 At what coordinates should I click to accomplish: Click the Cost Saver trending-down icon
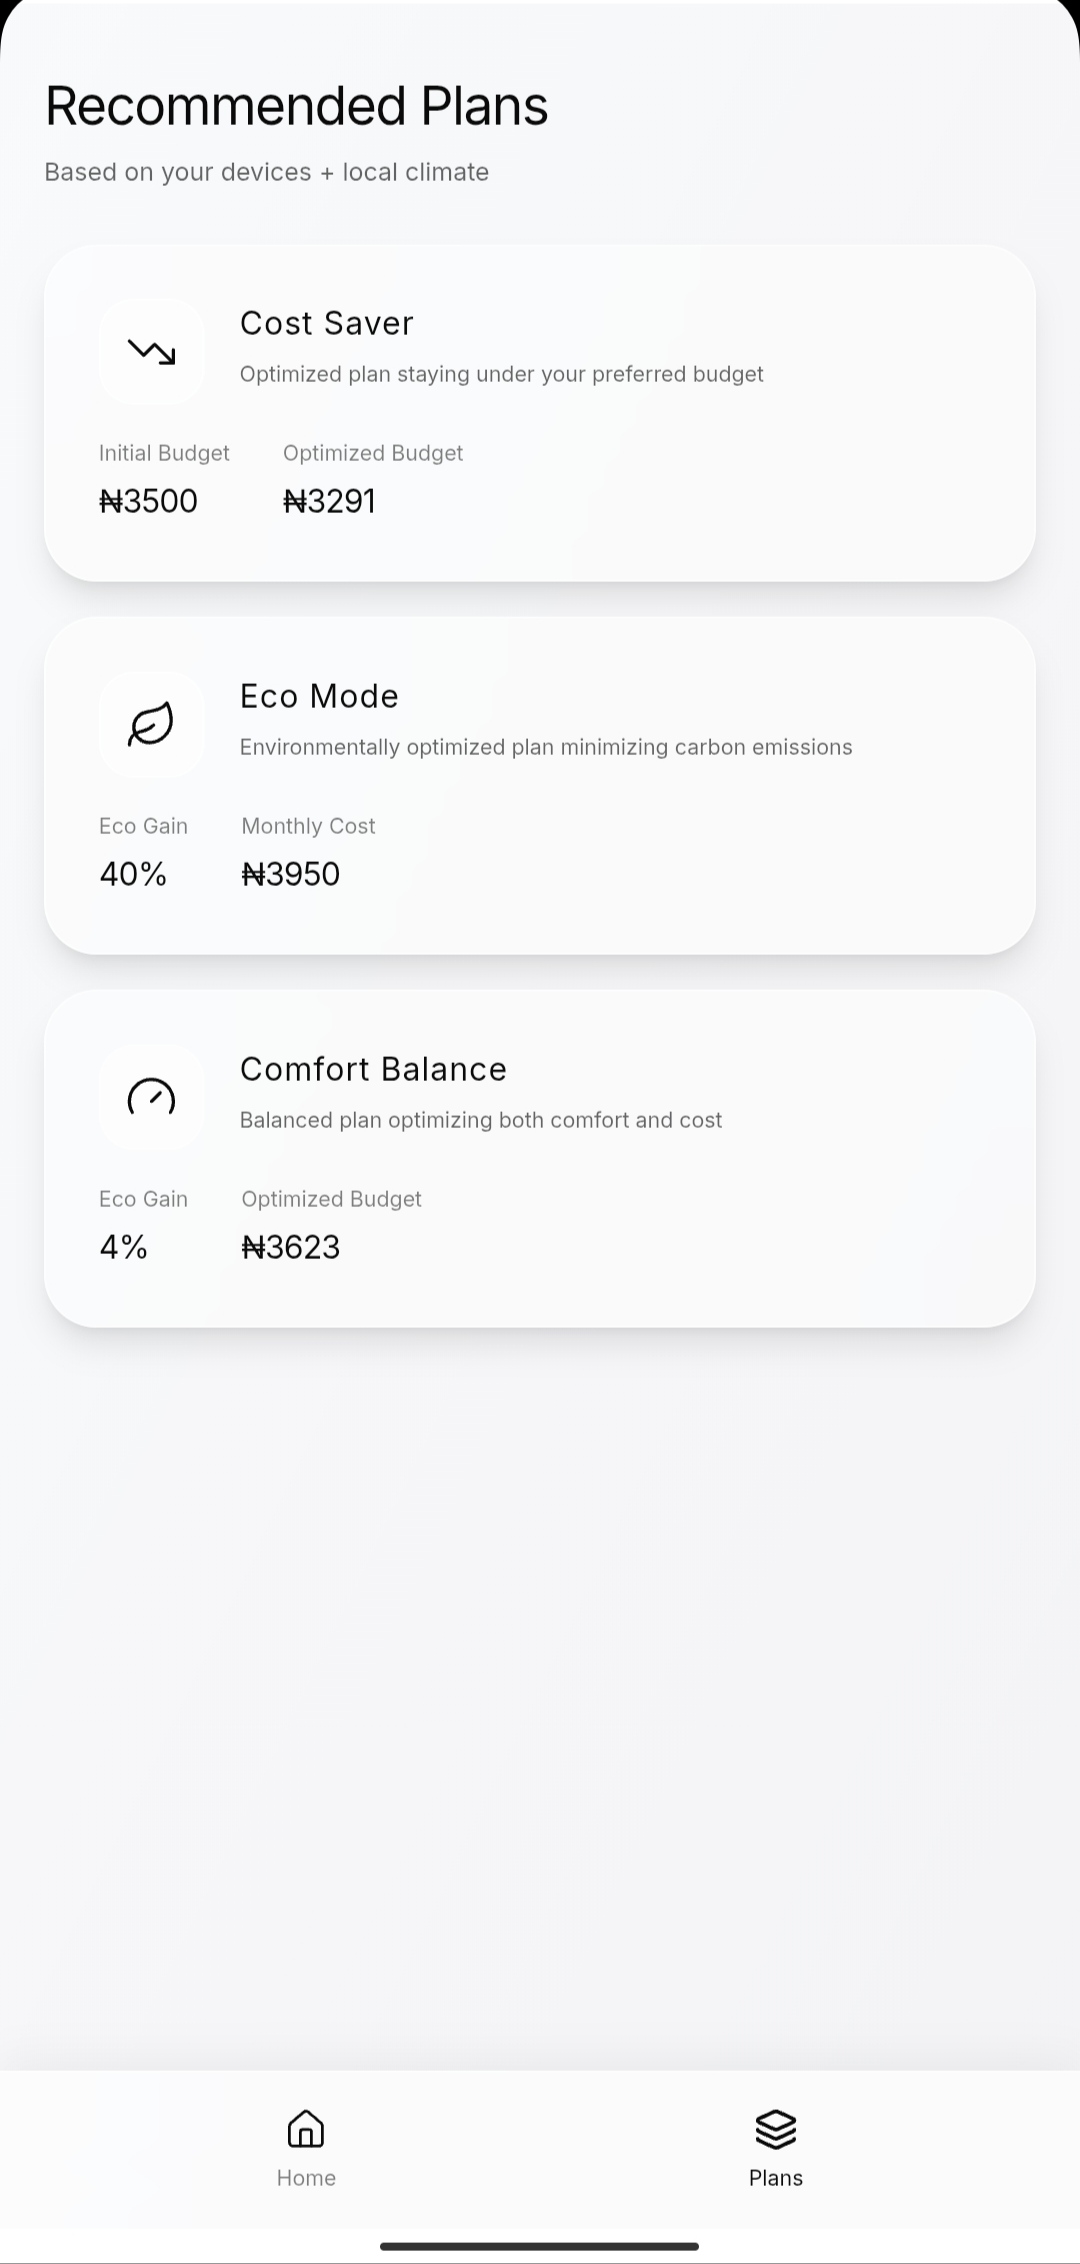click(152, 351)
